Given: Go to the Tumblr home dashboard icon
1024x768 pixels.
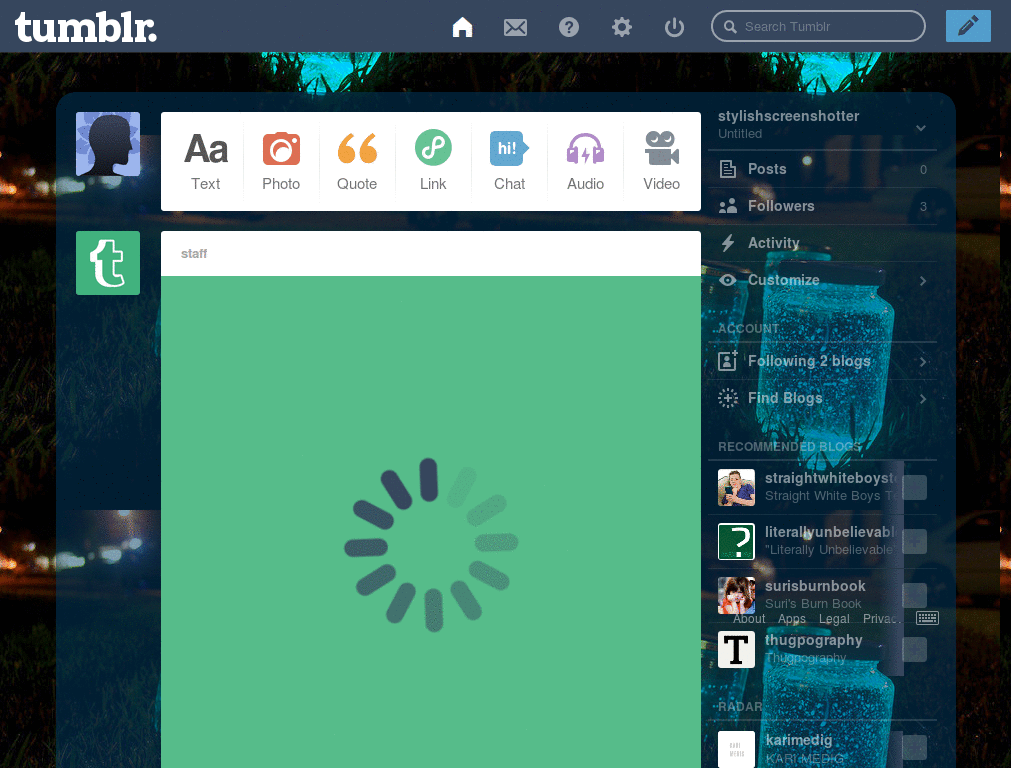Looking at the screenshot, I should [462, 27].
